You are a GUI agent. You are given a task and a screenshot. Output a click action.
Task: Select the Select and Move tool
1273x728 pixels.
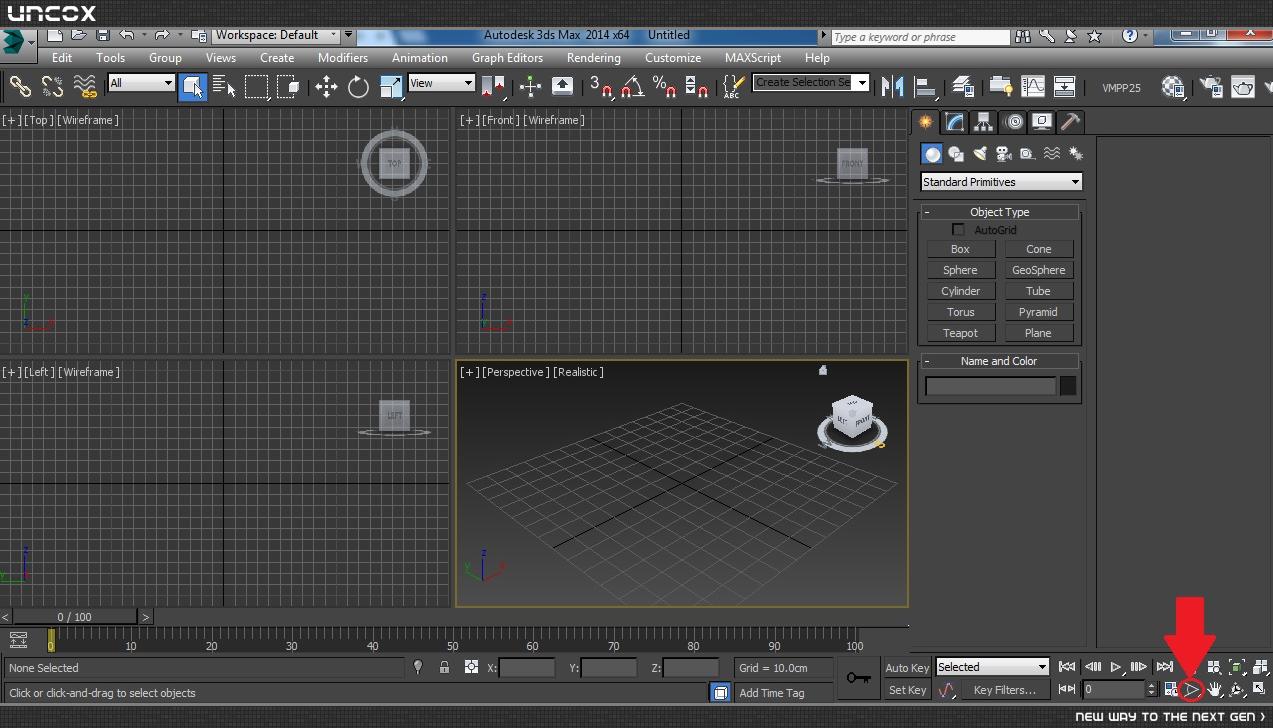tap(326, 87)
